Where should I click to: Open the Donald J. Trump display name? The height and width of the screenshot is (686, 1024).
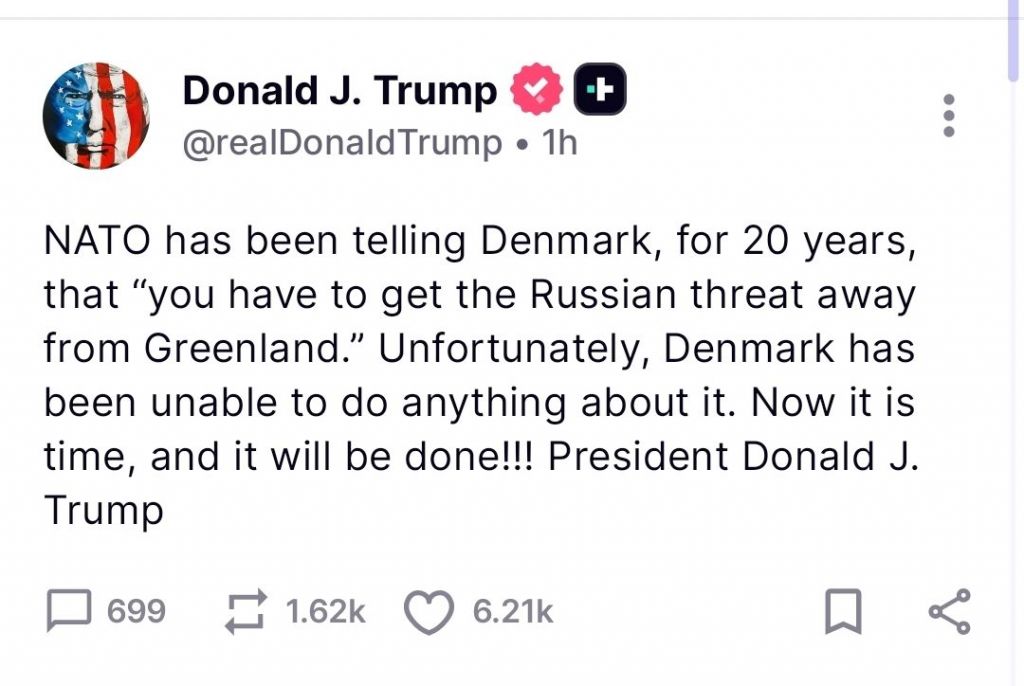pyautogui.click(x=339, y=92)
